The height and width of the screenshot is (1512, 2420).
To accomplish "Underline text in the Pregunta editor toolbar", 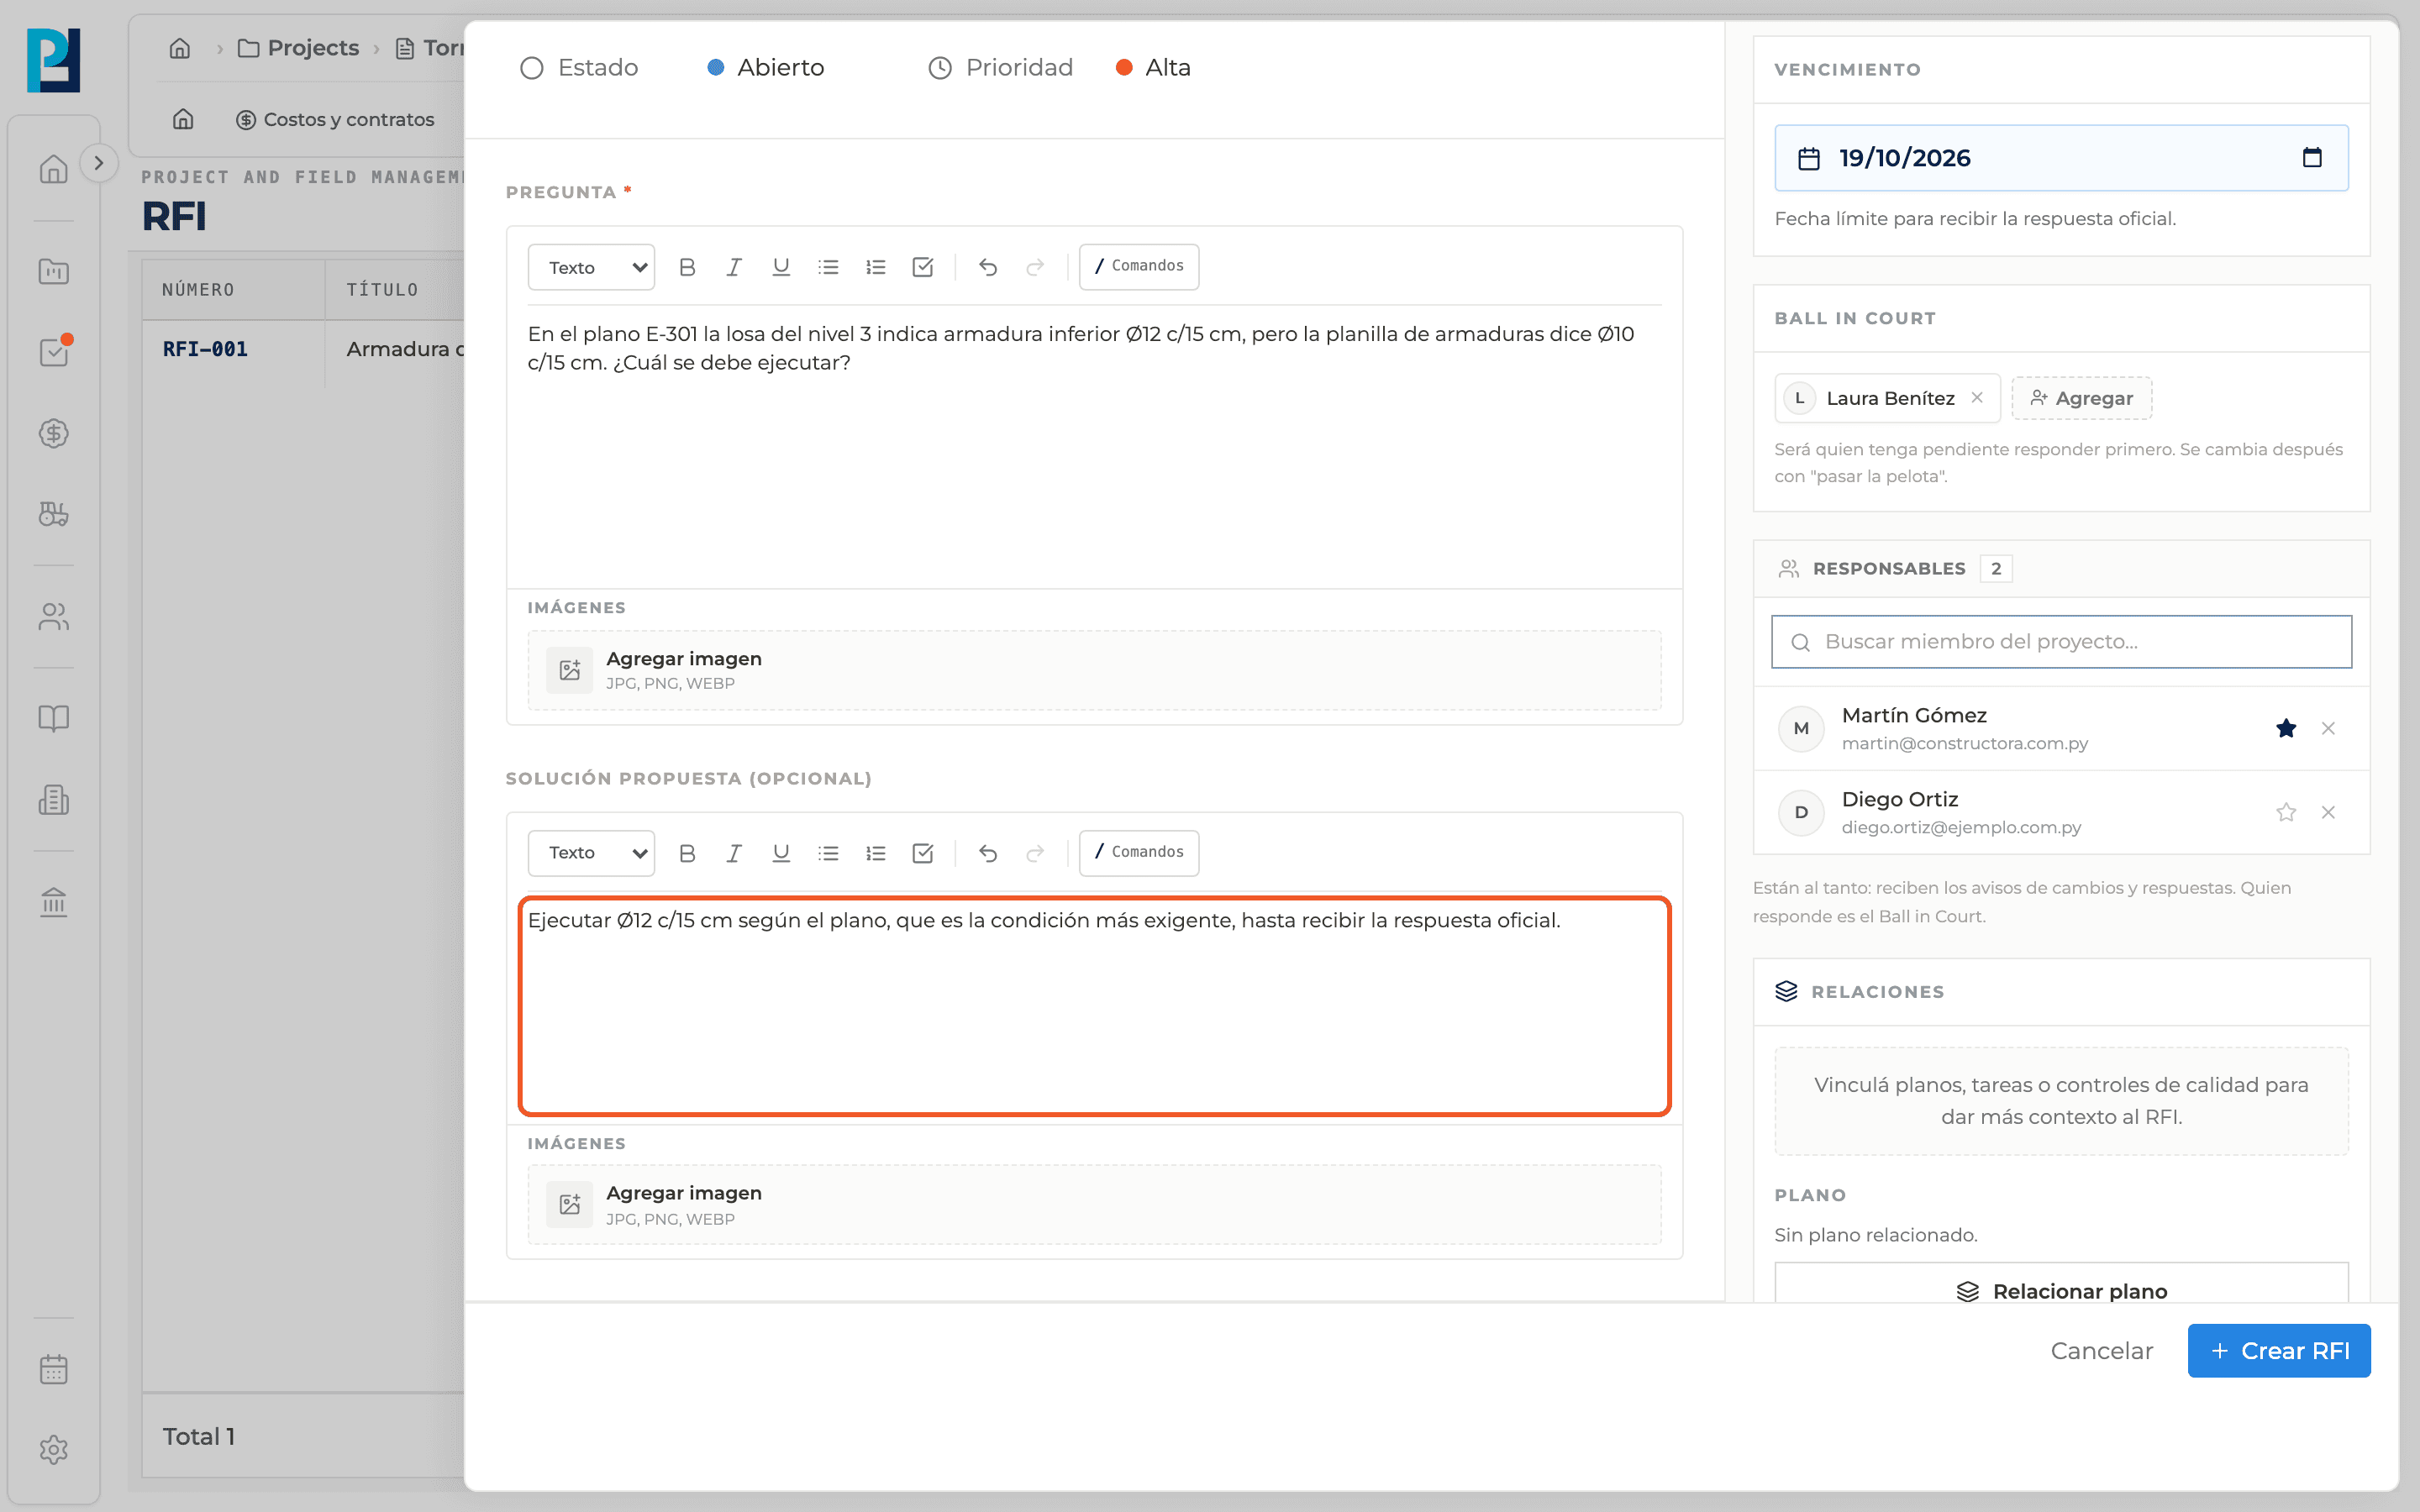I will pyautogui.click(x=781, y=267).
